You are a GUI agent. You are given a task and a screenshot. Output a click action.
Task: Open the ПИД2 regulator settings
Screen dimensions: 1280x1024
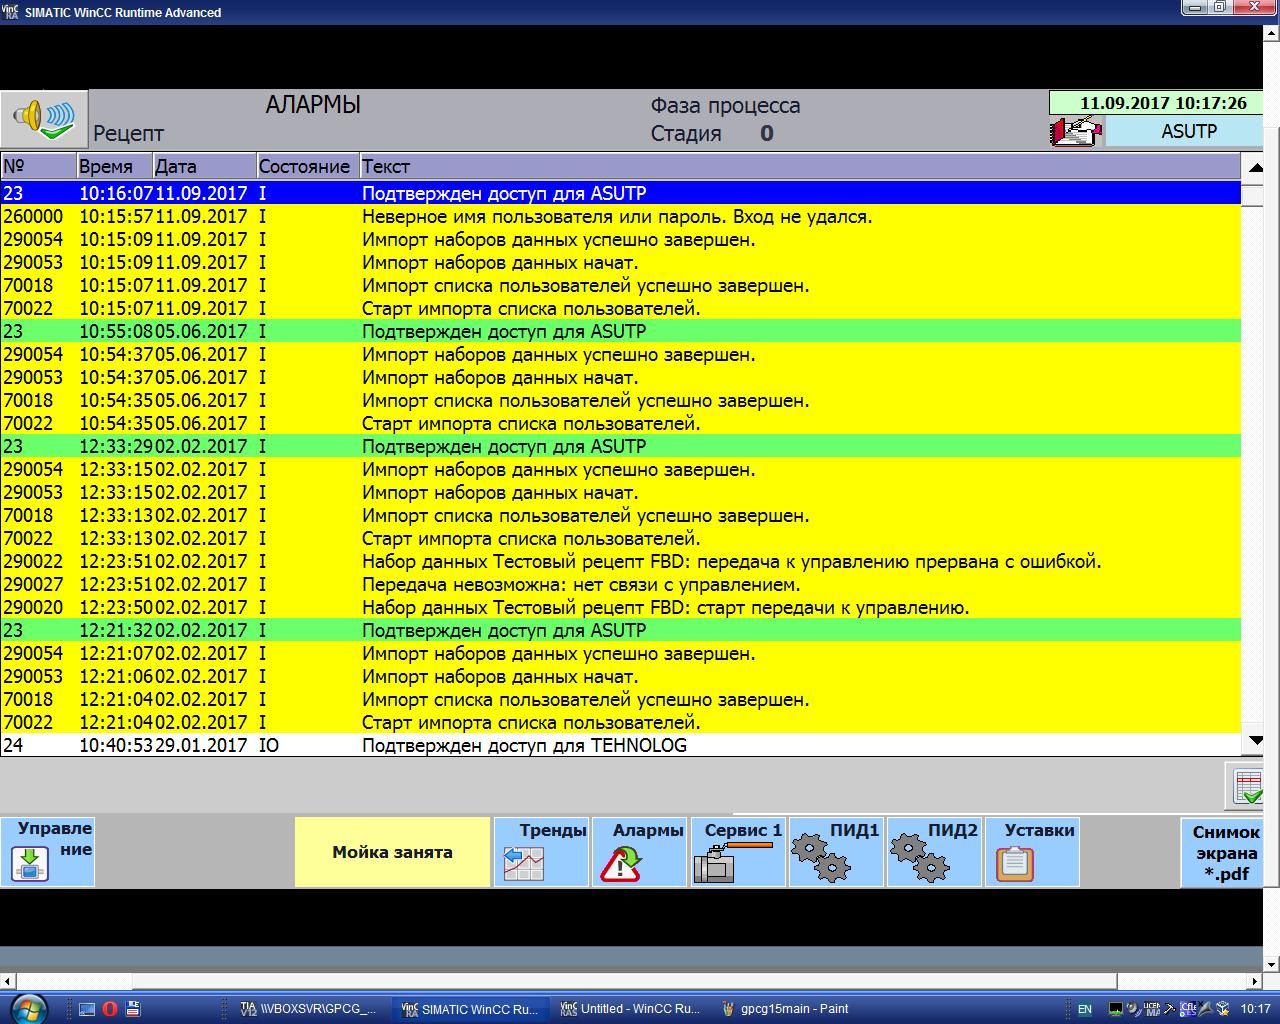pos(934,851)
